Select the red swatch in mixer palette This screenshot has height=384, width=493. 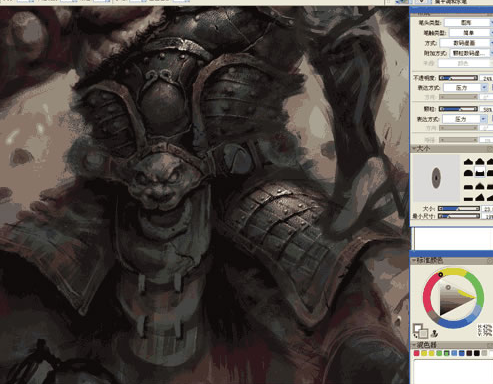pyautogui.click(x=416, y=353)
